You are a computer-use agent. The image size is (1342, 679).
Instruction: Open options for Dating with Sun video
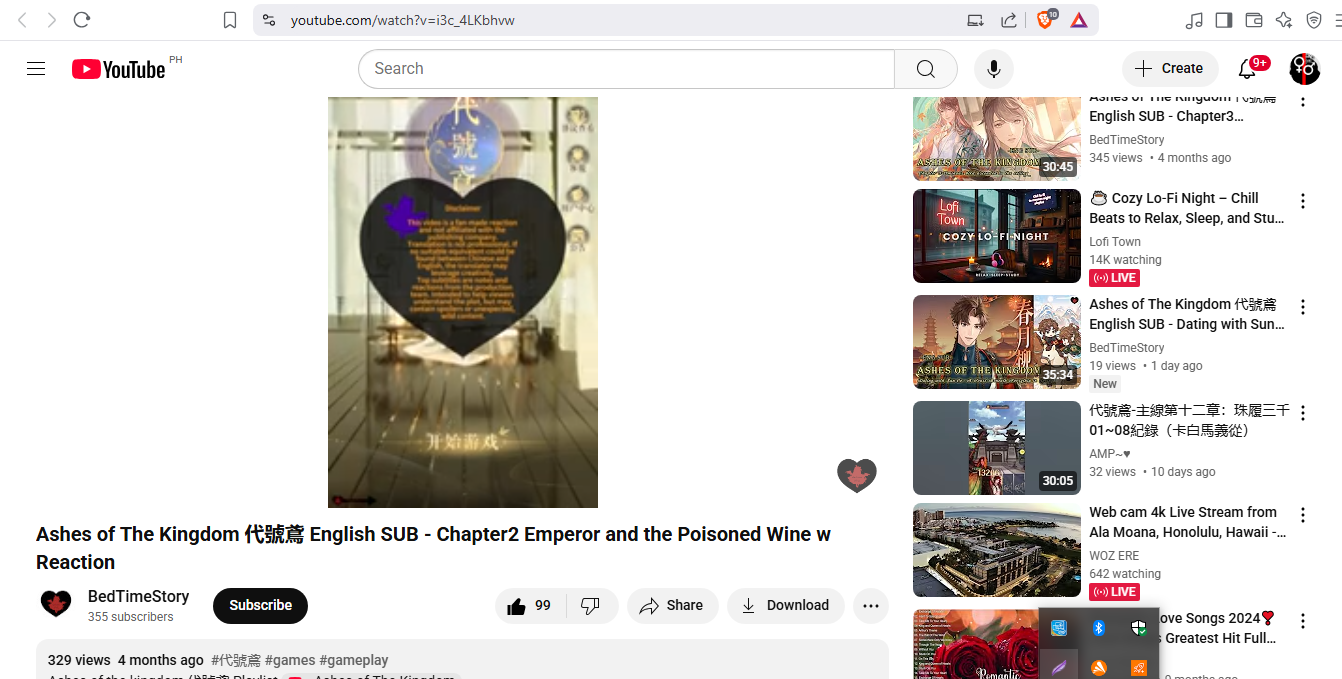pos(1302,307)
